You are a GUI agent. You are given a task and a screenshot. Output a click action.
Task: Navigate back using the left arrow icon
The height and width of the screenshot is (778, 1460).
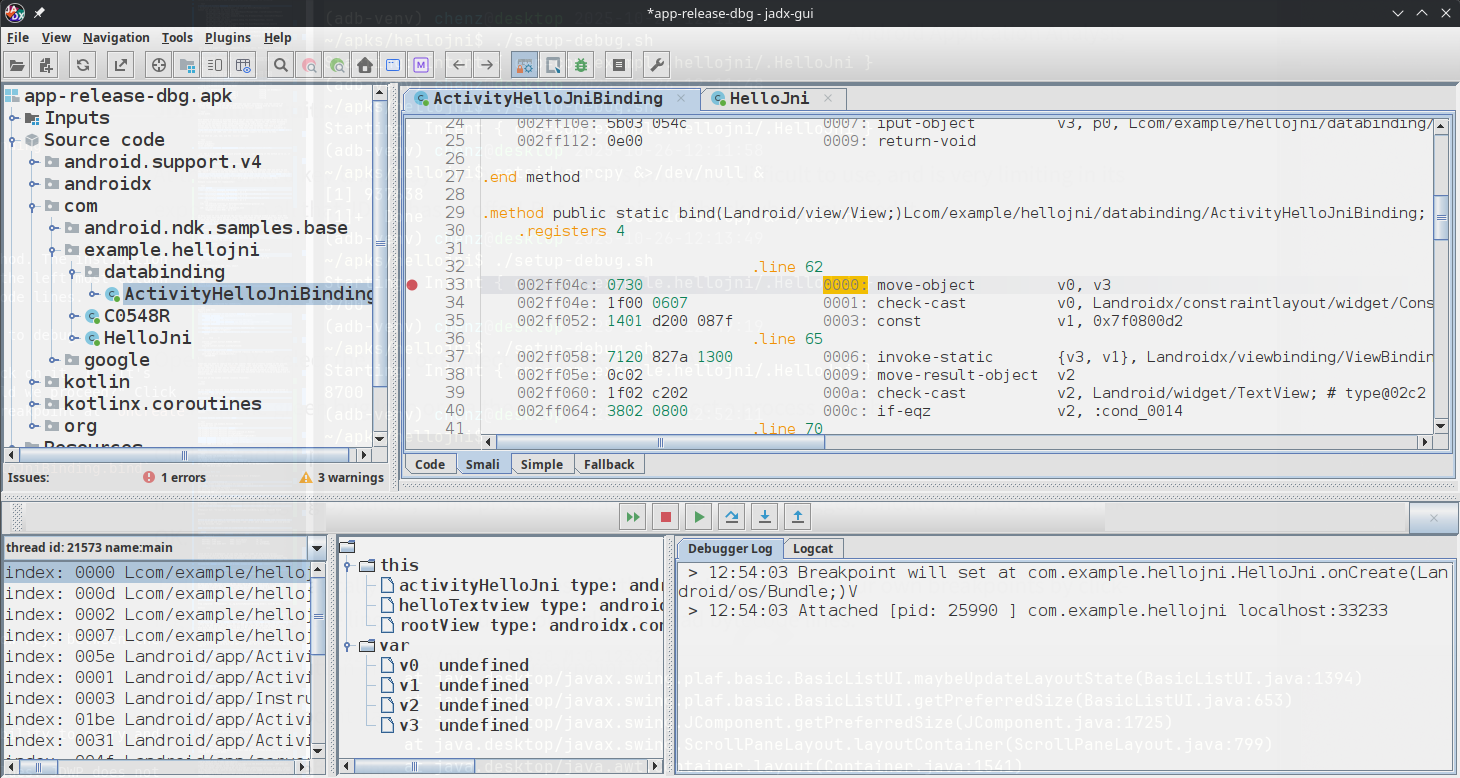coord(460,64)
